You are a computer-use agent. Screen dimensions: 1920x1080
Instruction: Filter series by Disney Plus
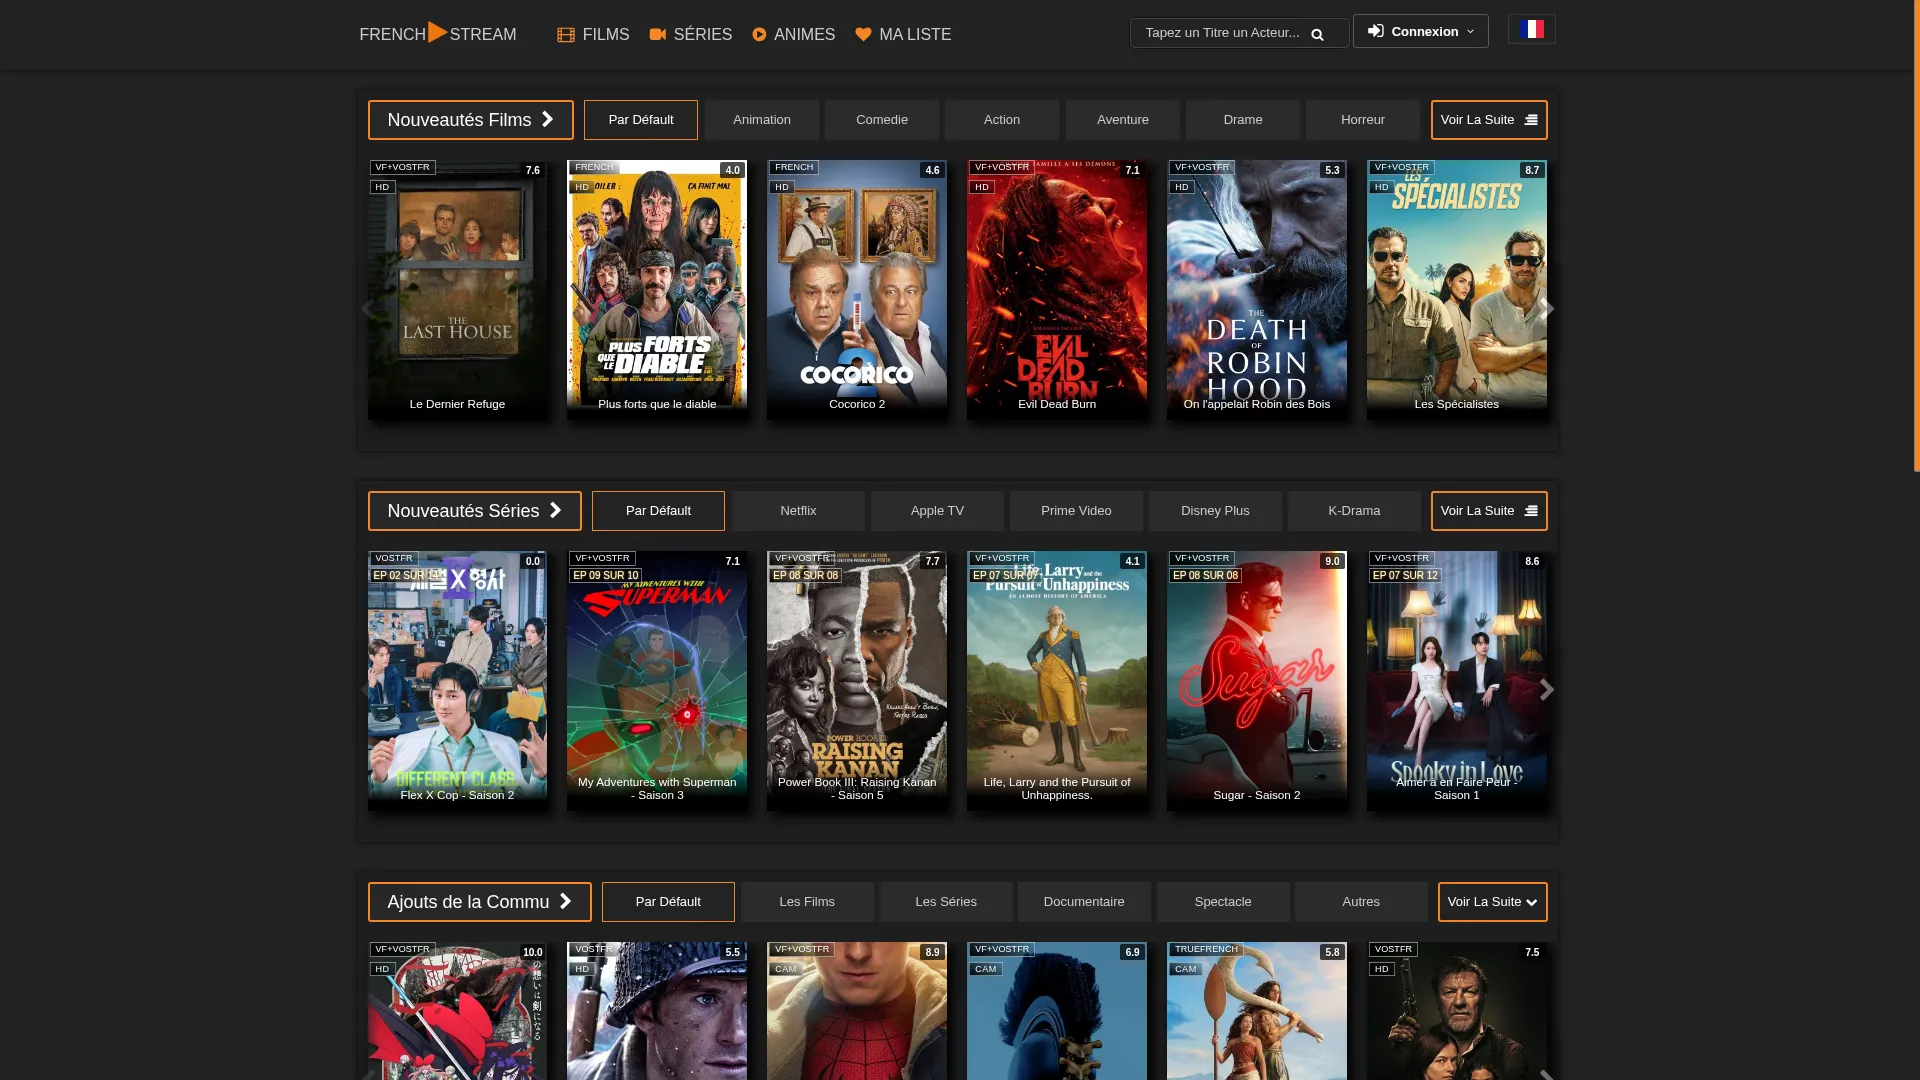[1215, 511]
